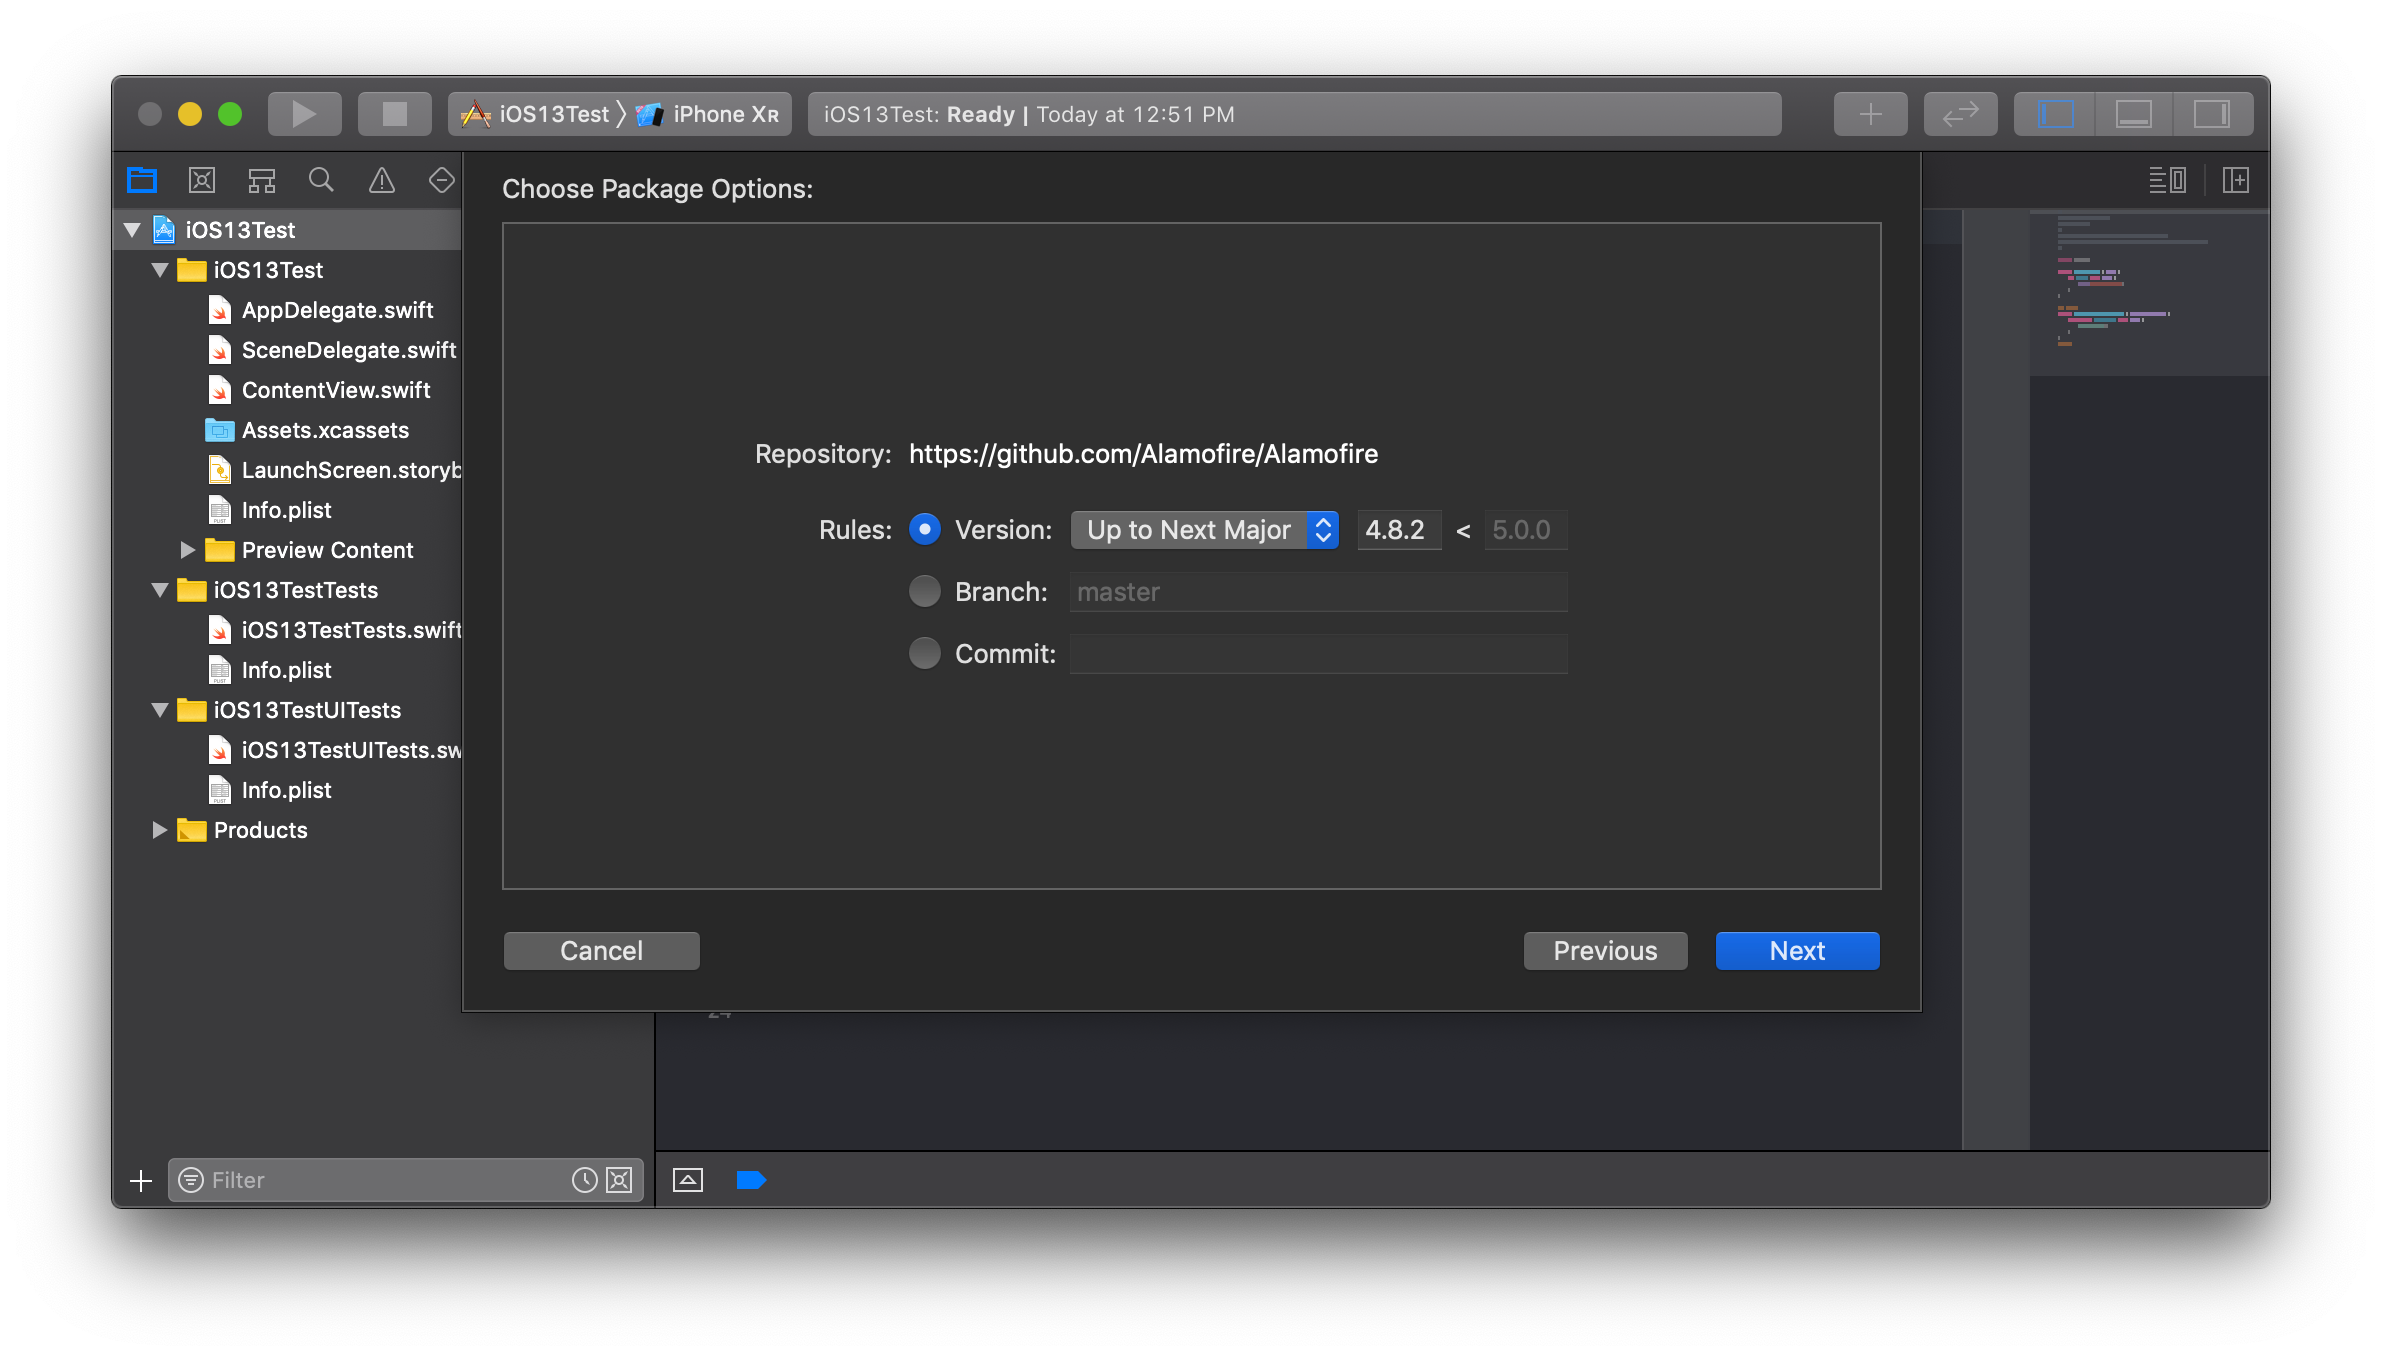2382x1356 pixels.
Task: Add a new file with plus button
Action: click(x=141, y=1181)
